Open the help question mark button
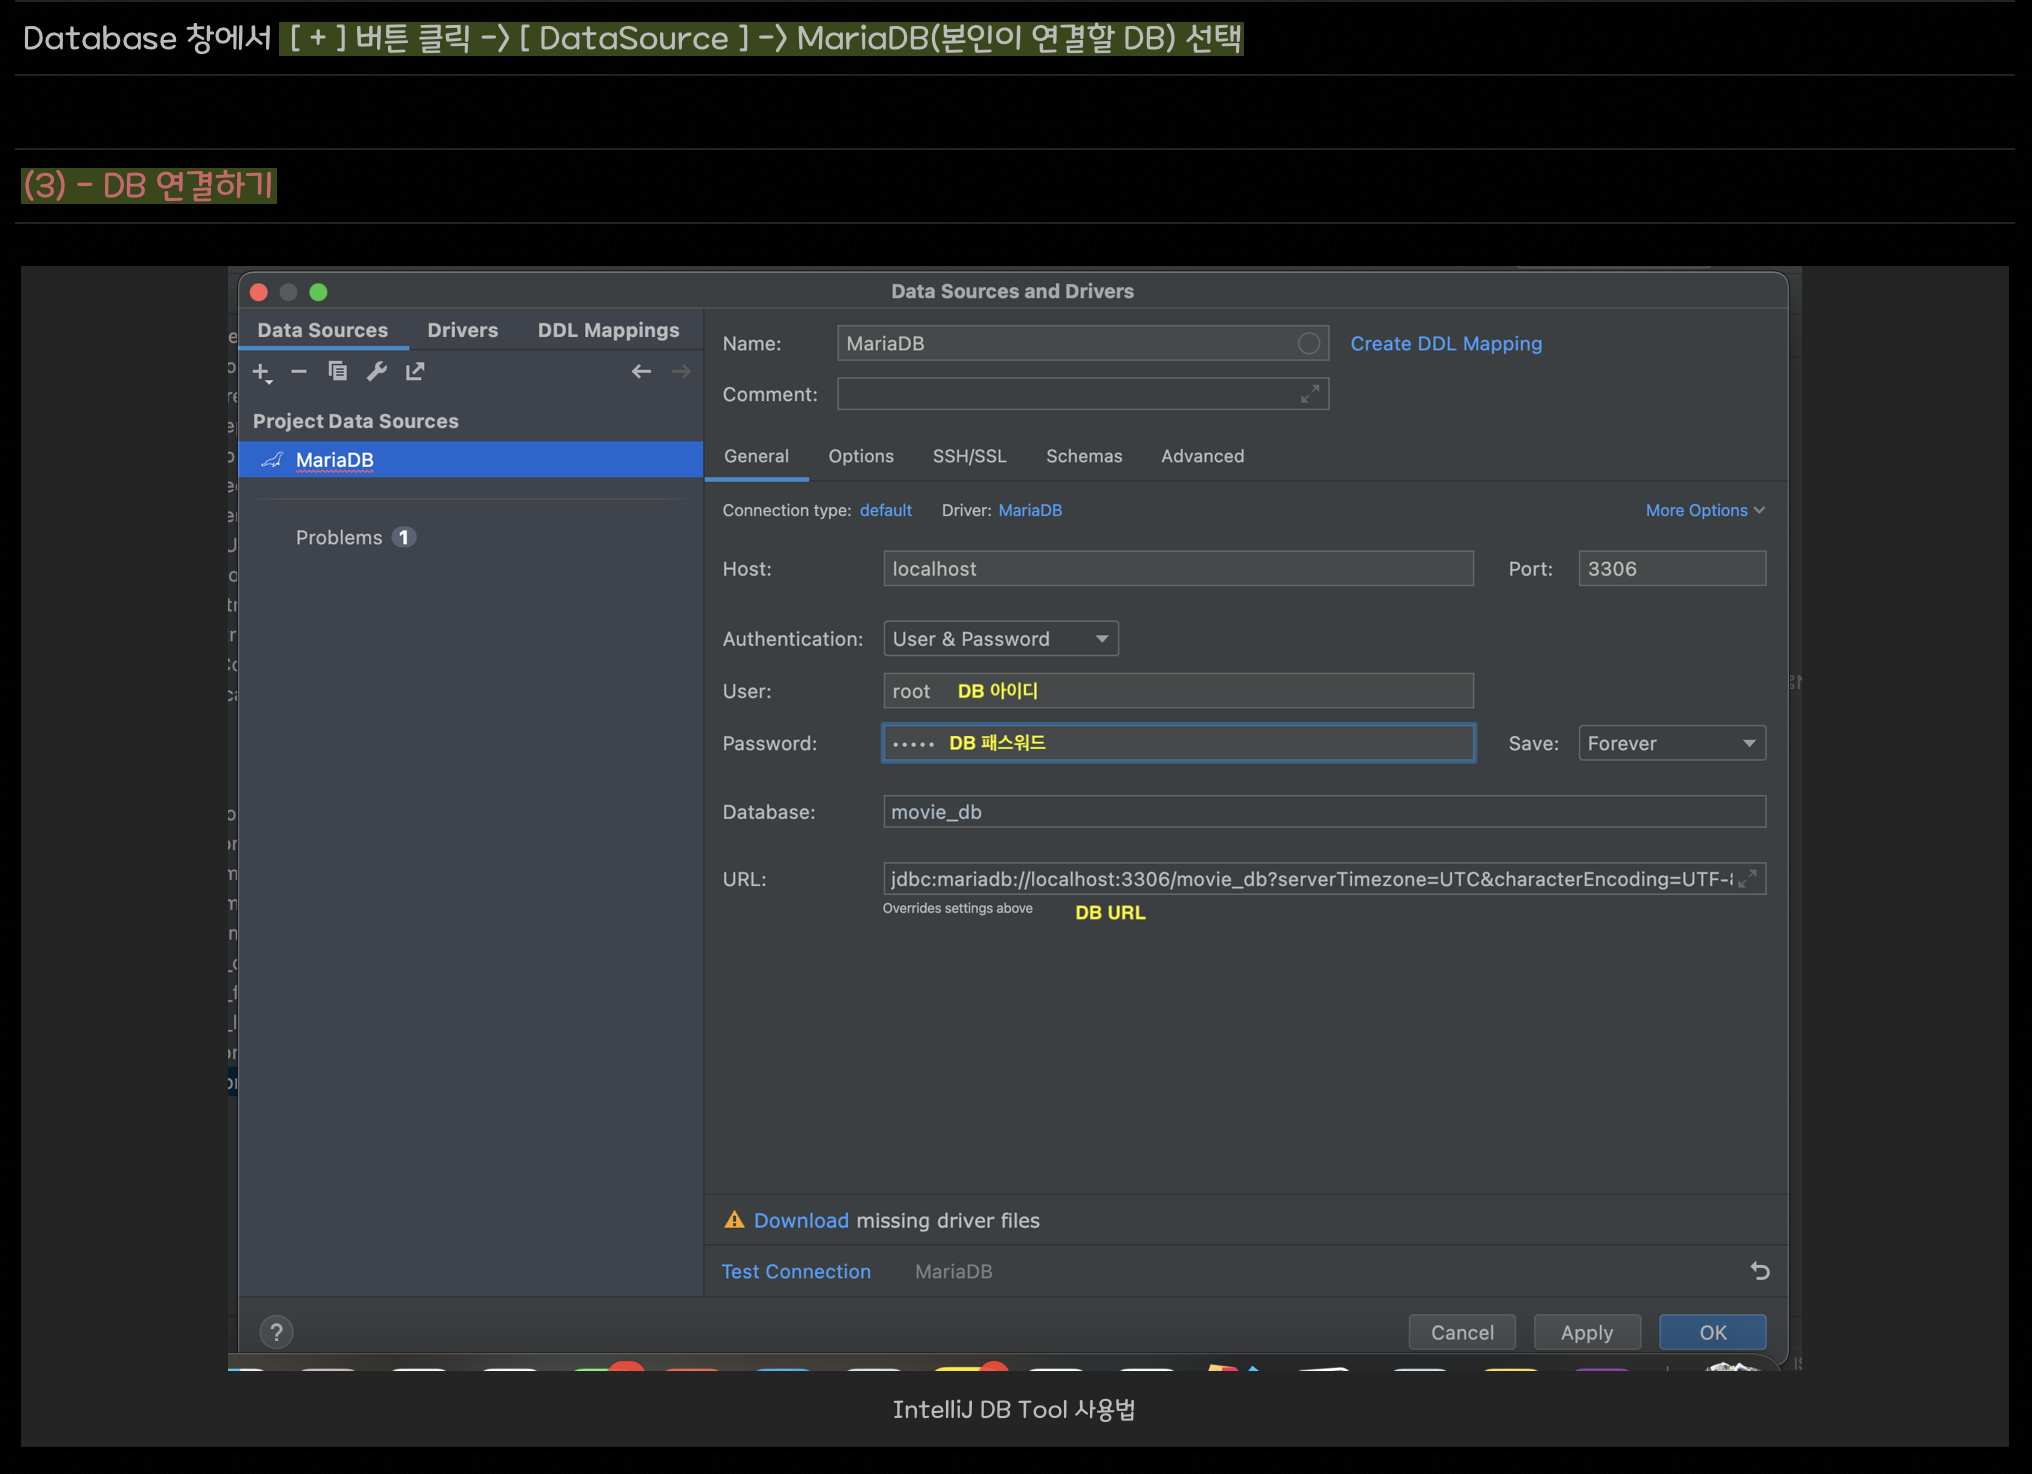 [x=276, y=1332]
